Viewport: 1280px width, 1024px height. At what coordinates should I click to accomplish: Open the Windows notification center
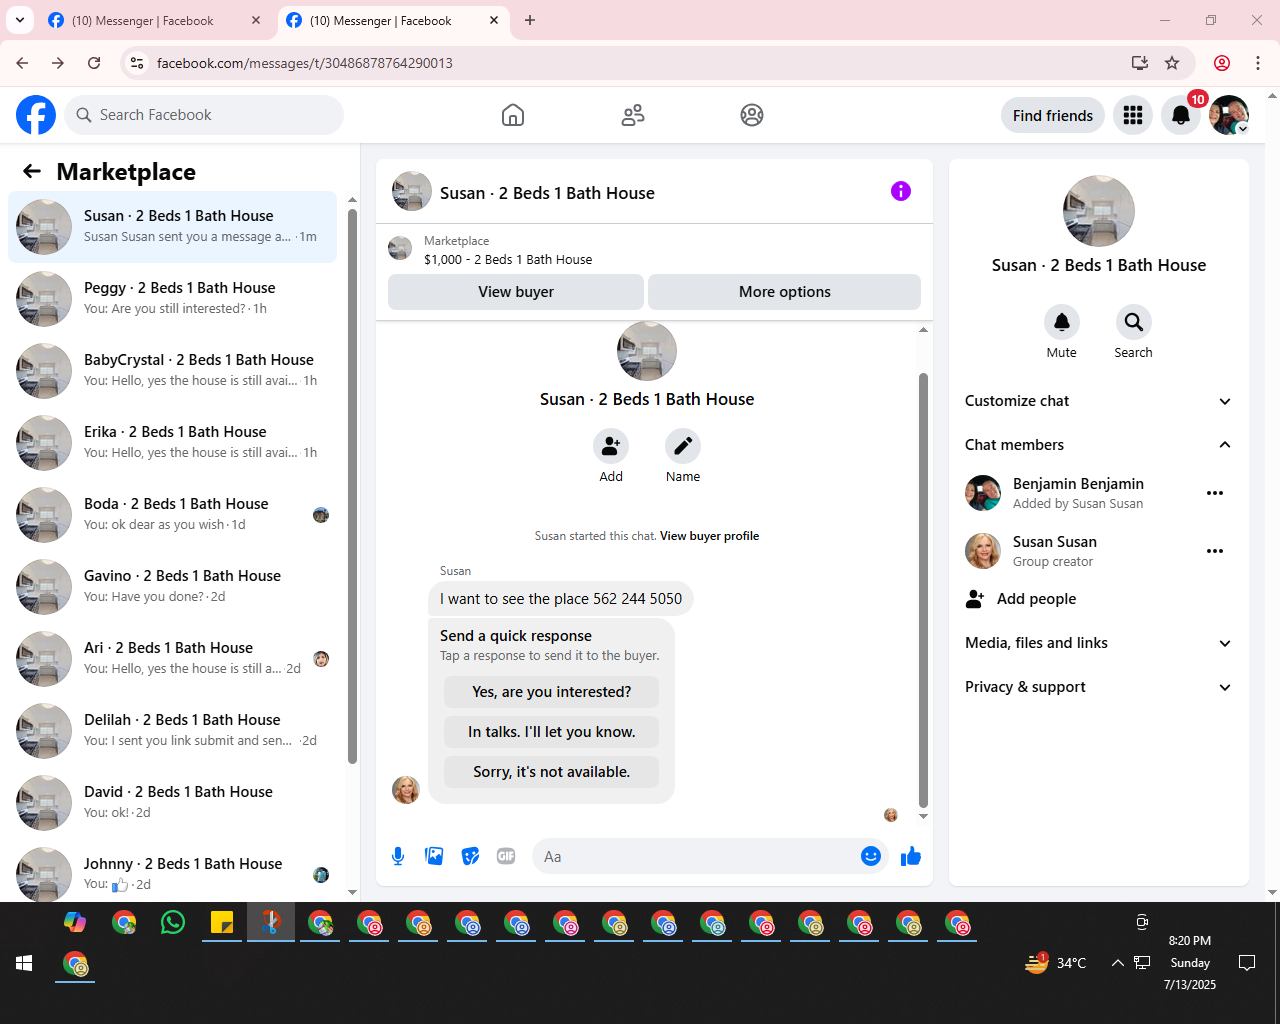1247,963
